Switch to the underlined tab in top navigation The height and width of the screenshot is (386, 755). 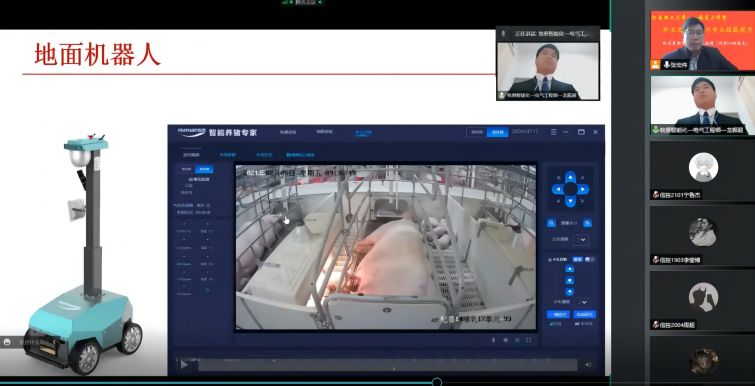tap(363, 132)
